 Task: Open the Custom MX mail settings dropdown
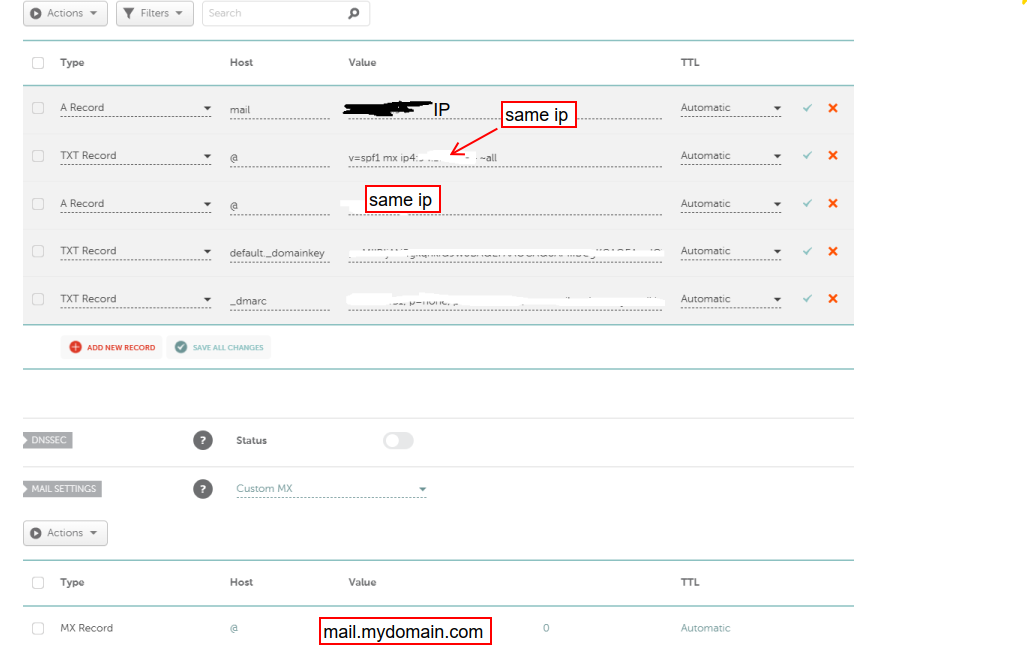[x=331, y=489]
